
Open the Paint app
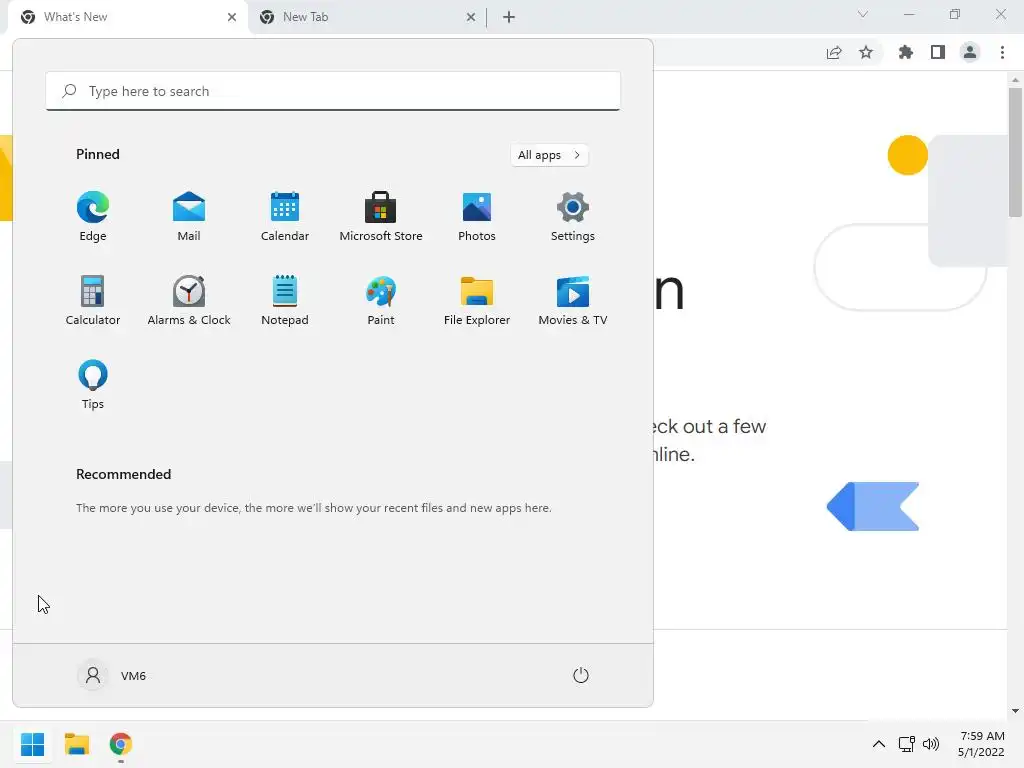pos(381,301)
